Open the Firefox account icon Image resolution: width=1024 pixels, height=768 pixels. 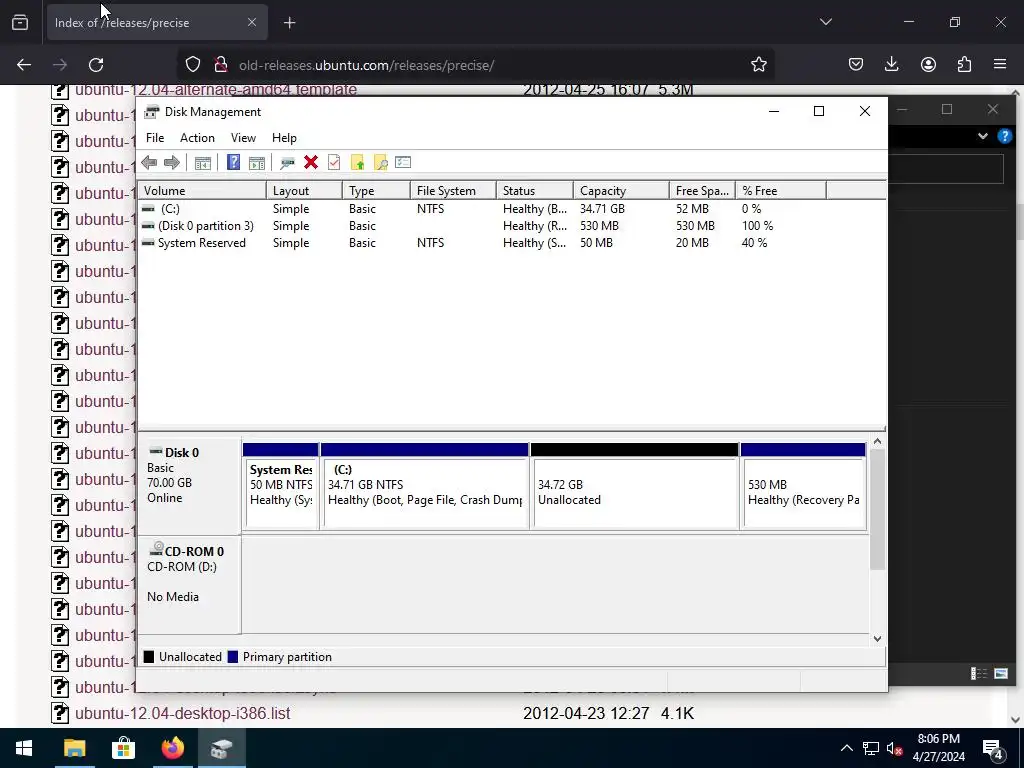pos(928,65)
